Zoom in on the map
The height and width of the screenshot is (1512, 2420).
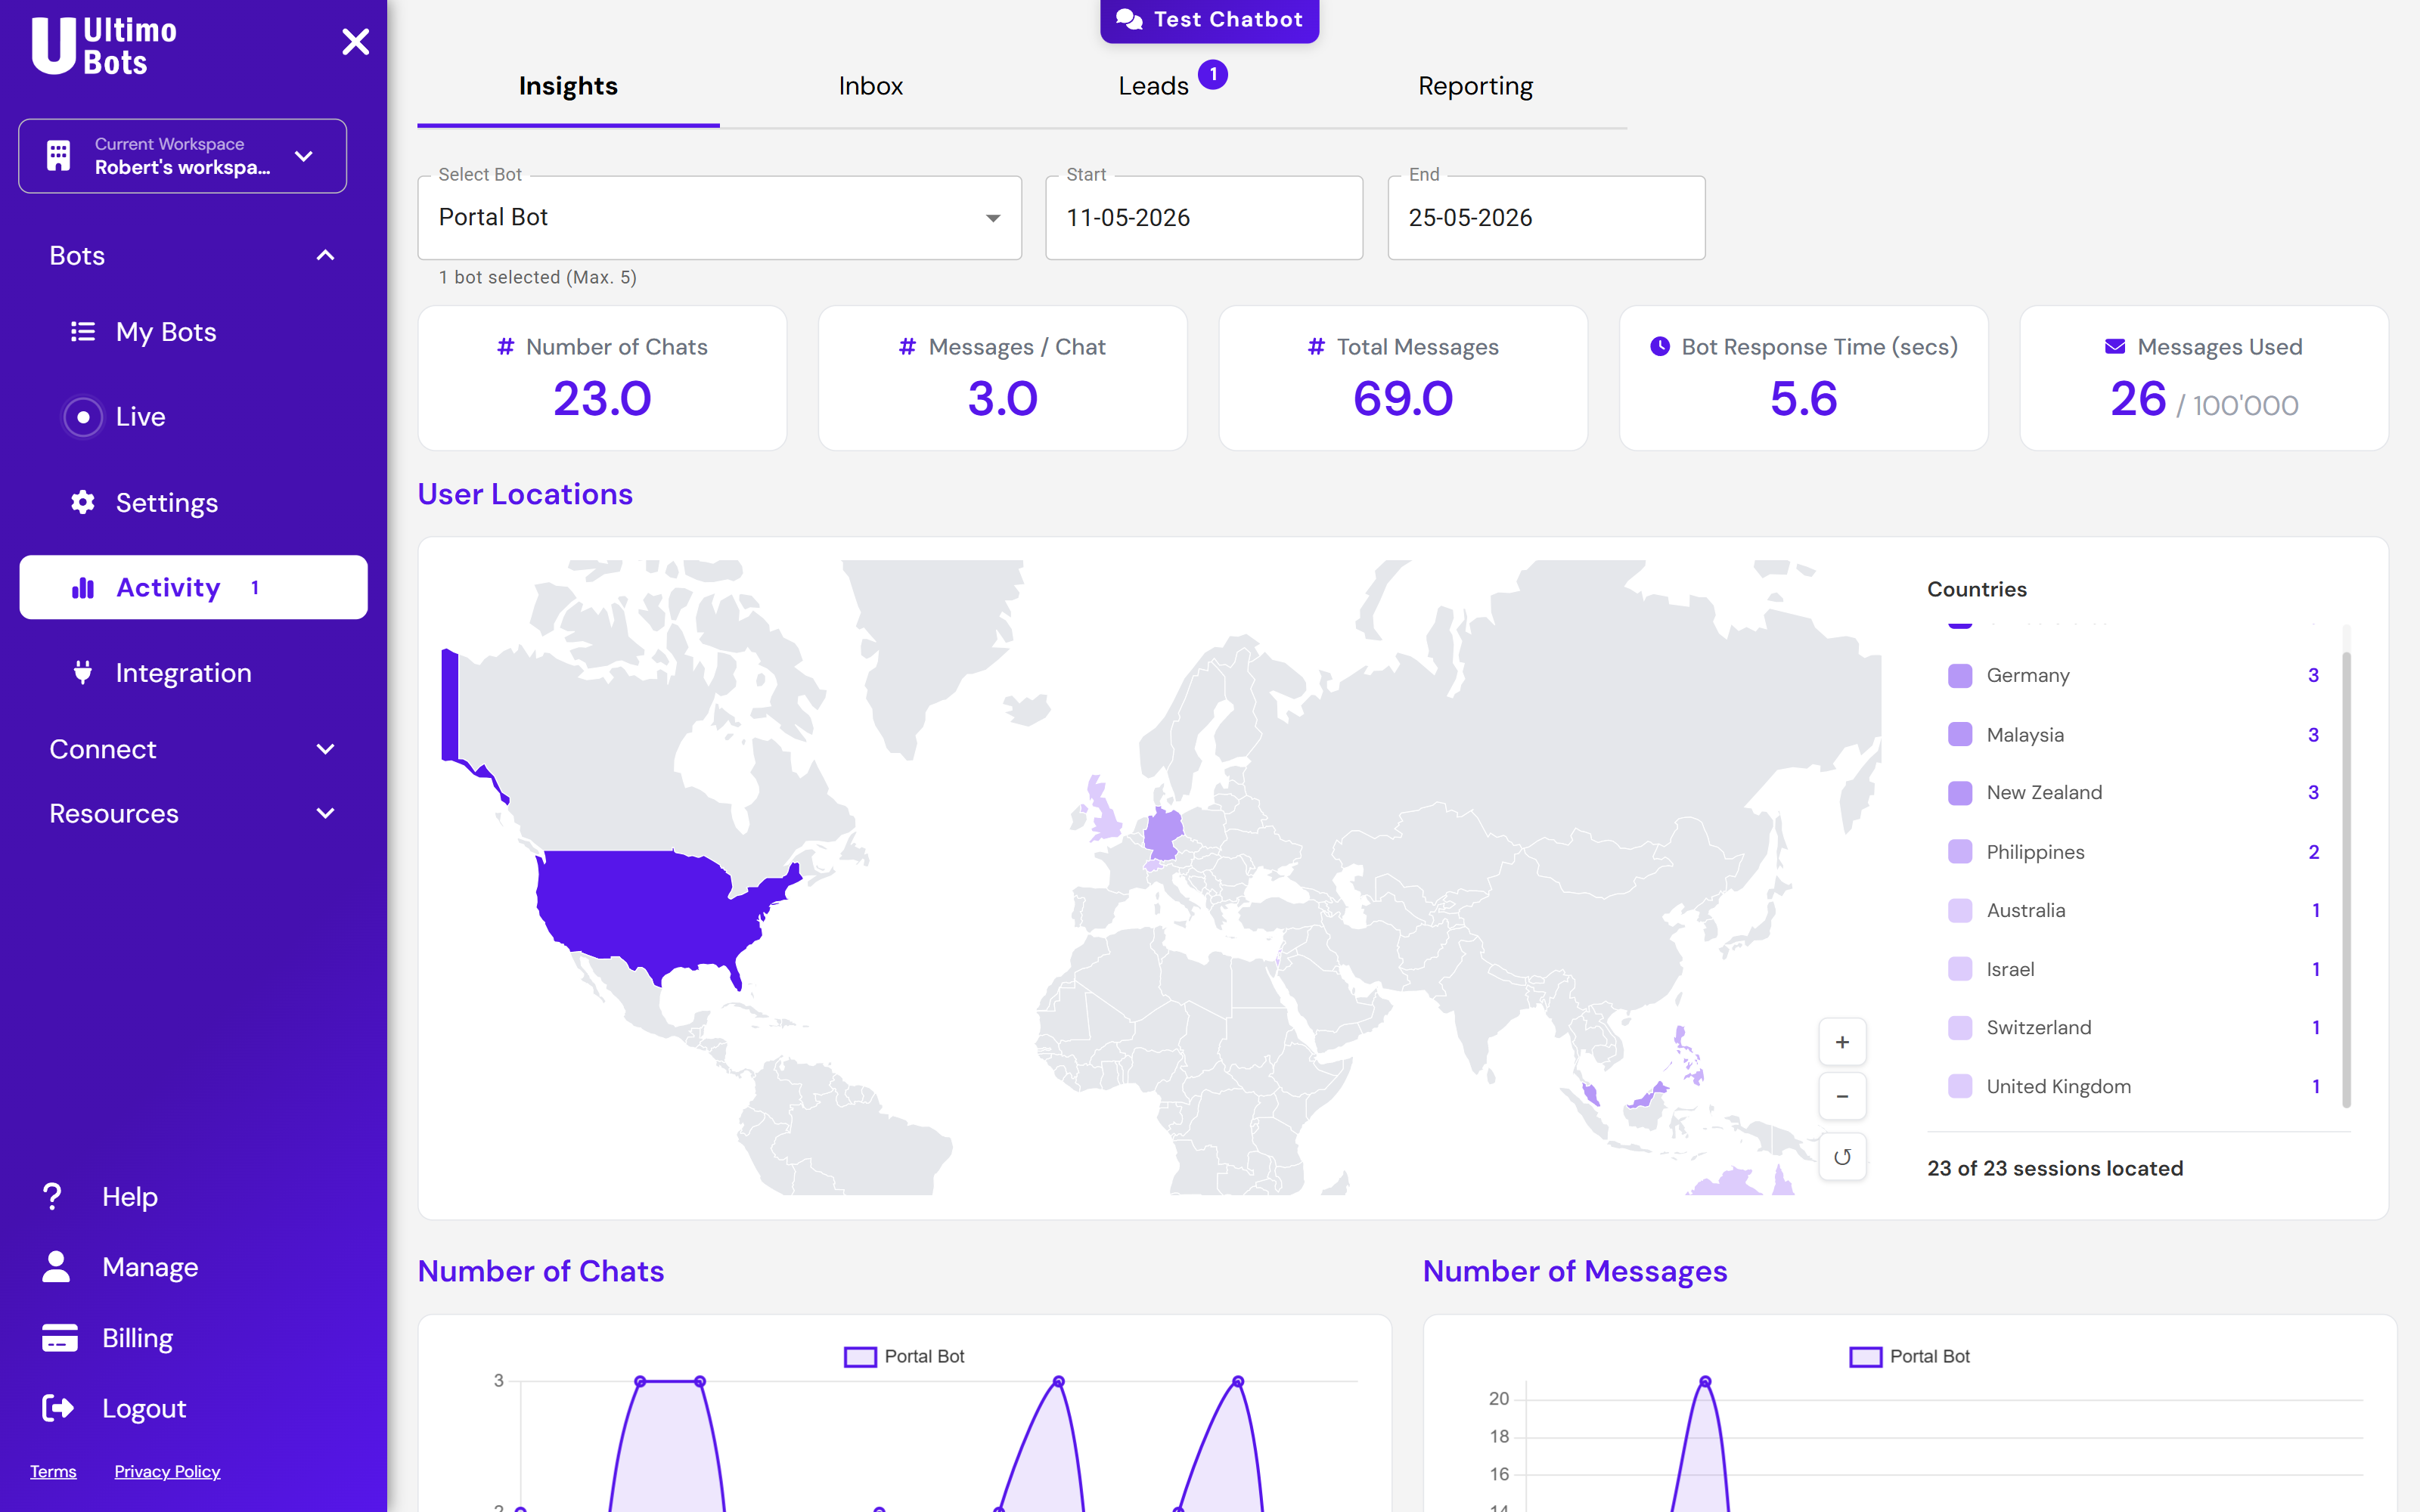click(1842, 1042)
